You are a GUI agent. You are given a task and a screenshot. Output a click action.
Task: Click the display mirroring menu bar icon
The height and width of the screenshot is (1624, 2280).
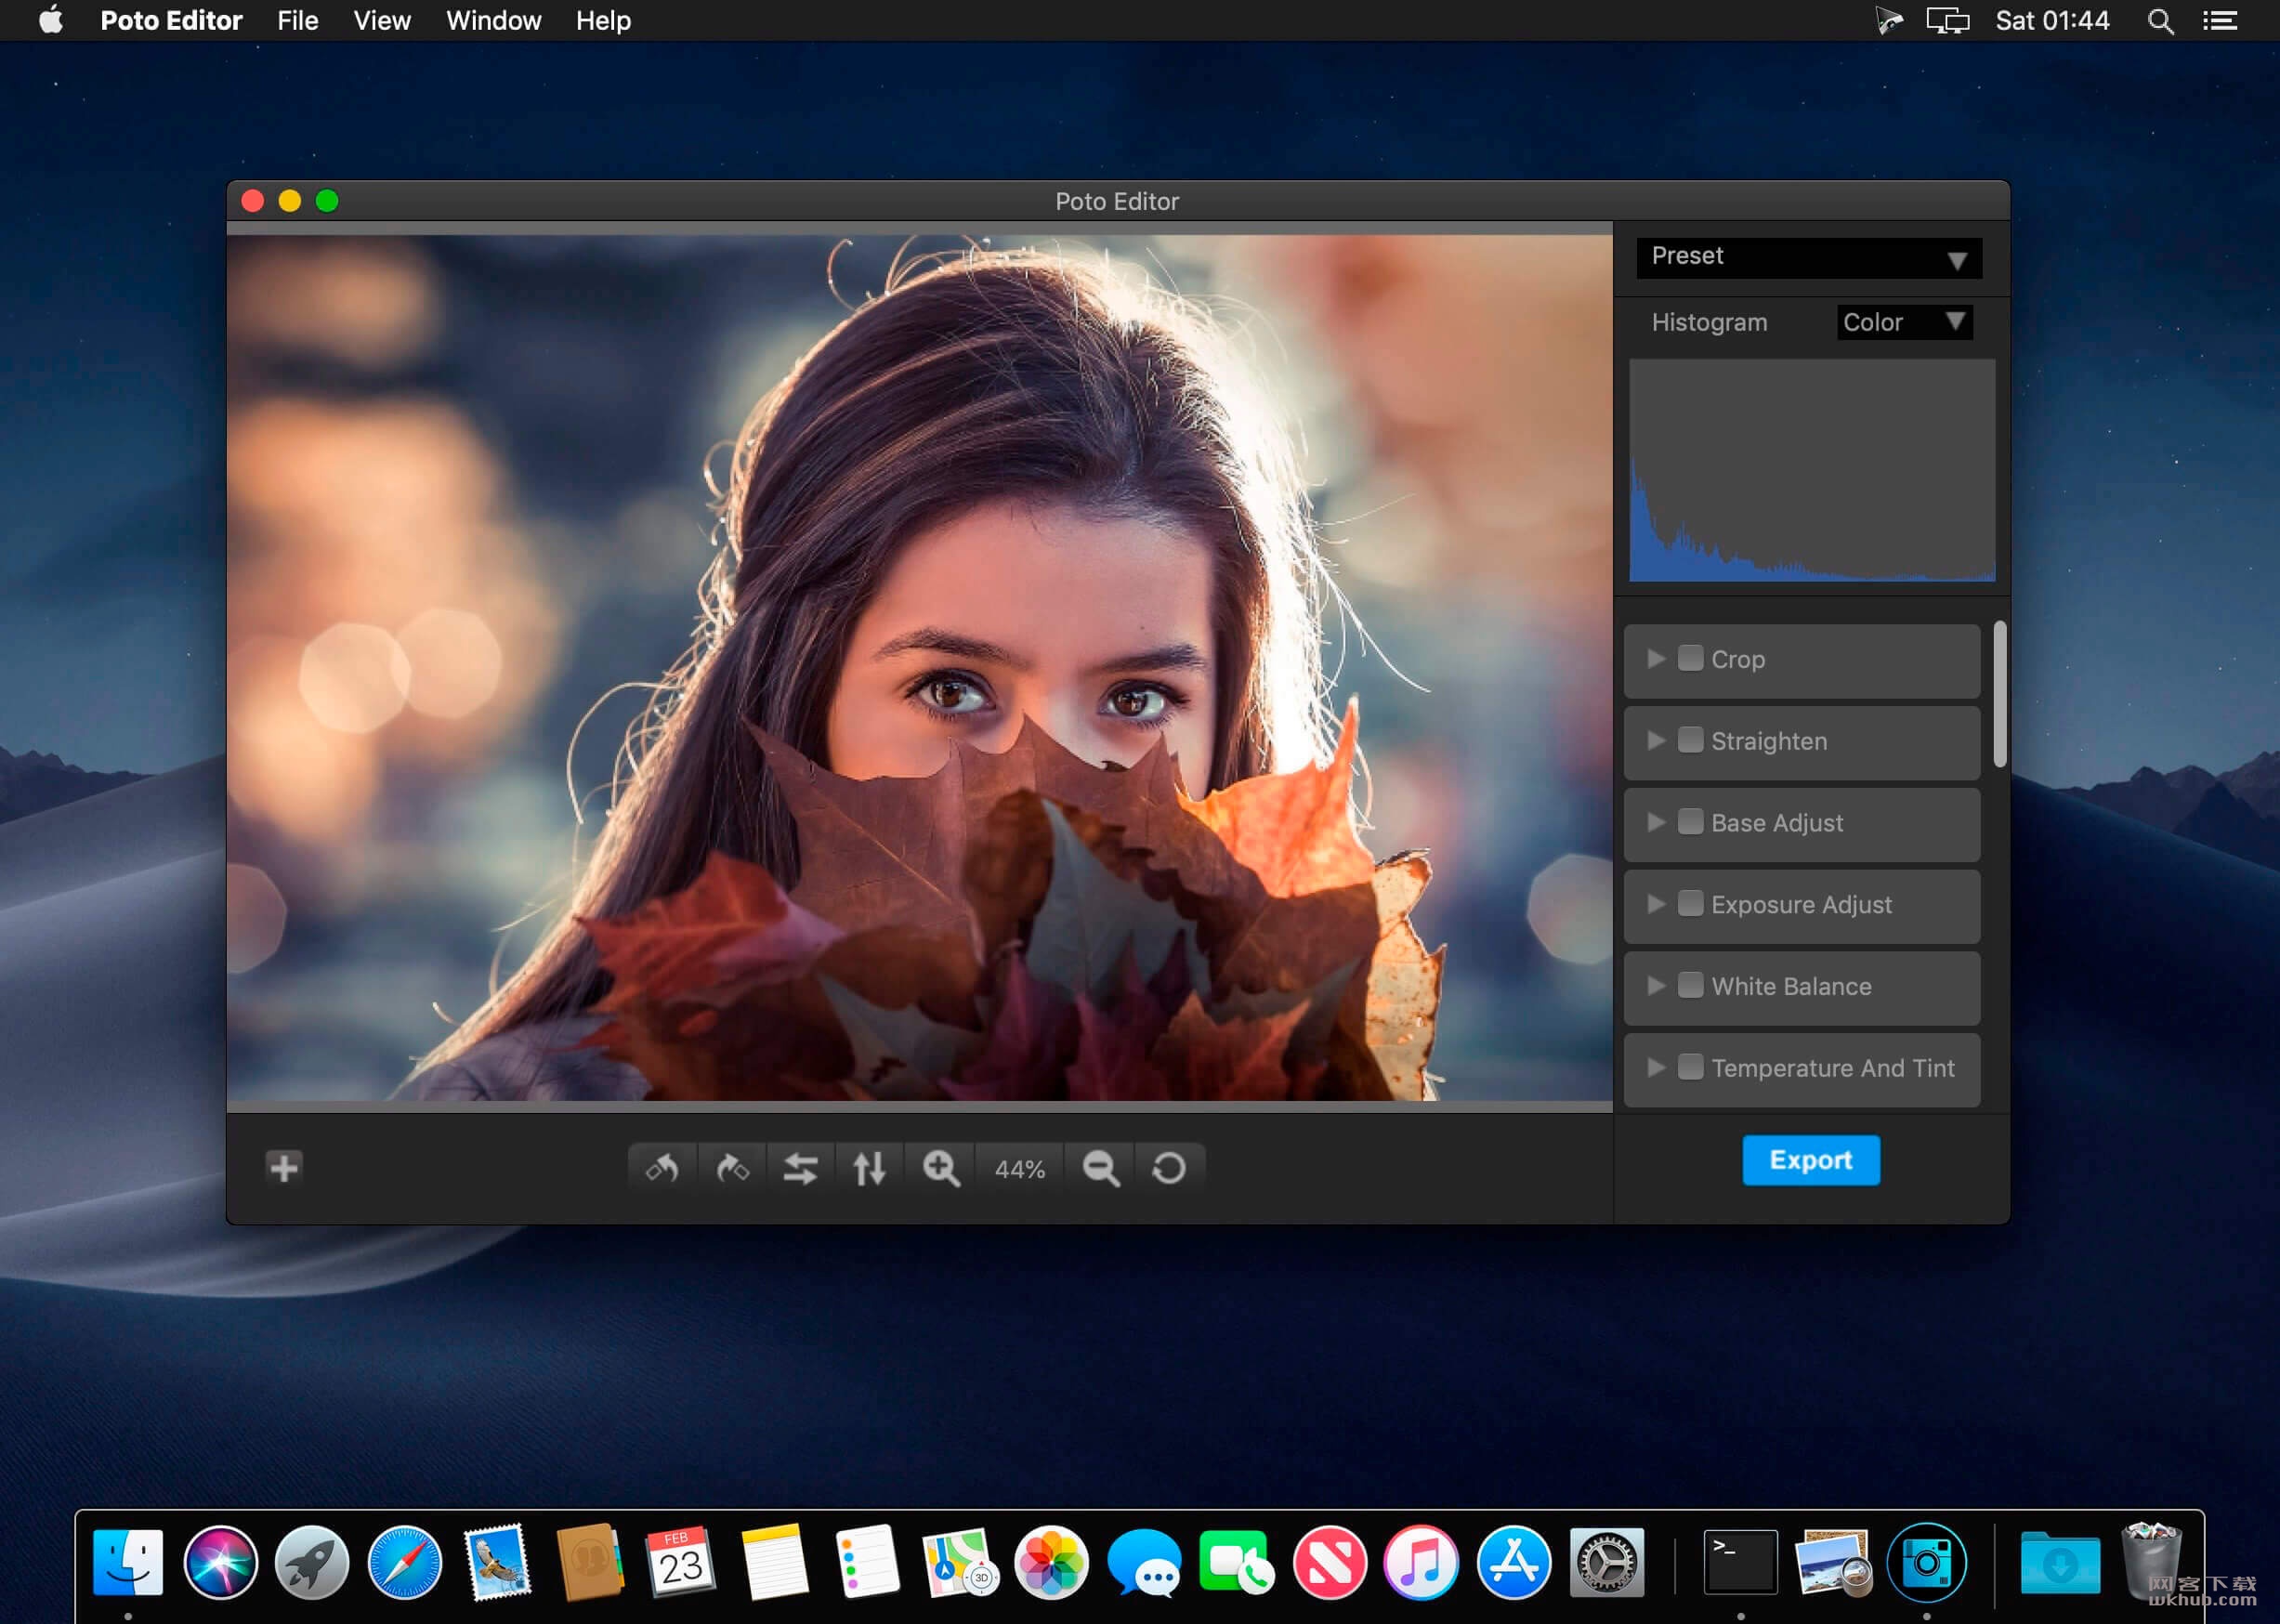(x=1948, y=21)
